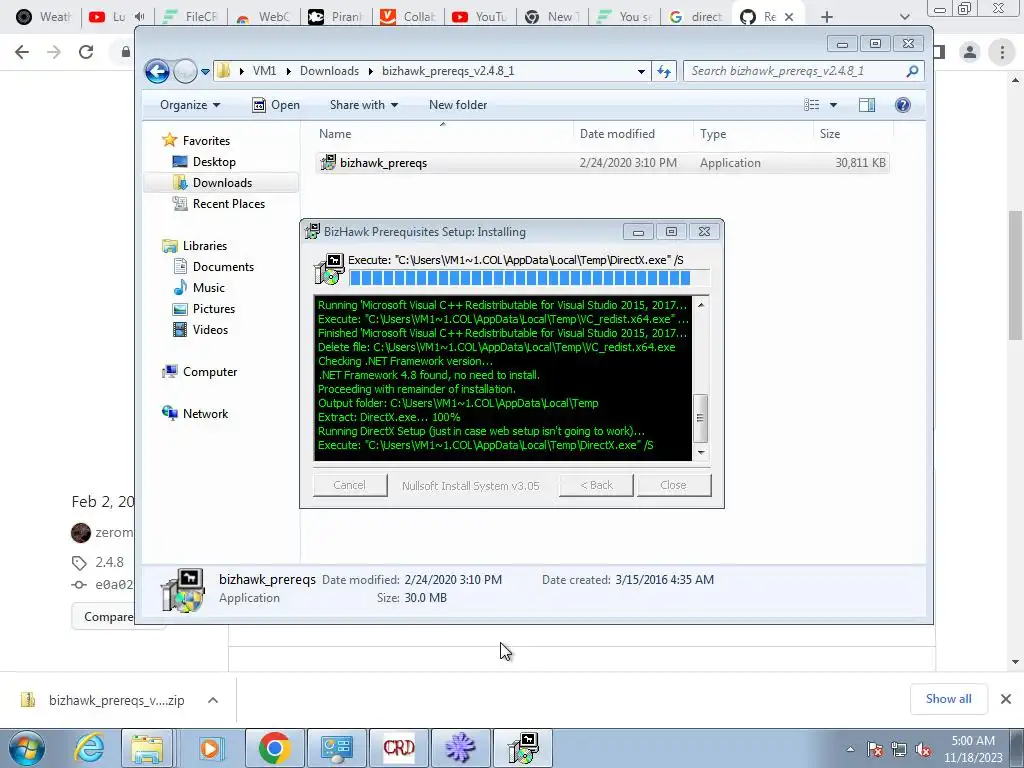The width and height of the screenshot is (1024, 768).
Task: Click the Close button in BizHawk setup
Action: point(674,485)
